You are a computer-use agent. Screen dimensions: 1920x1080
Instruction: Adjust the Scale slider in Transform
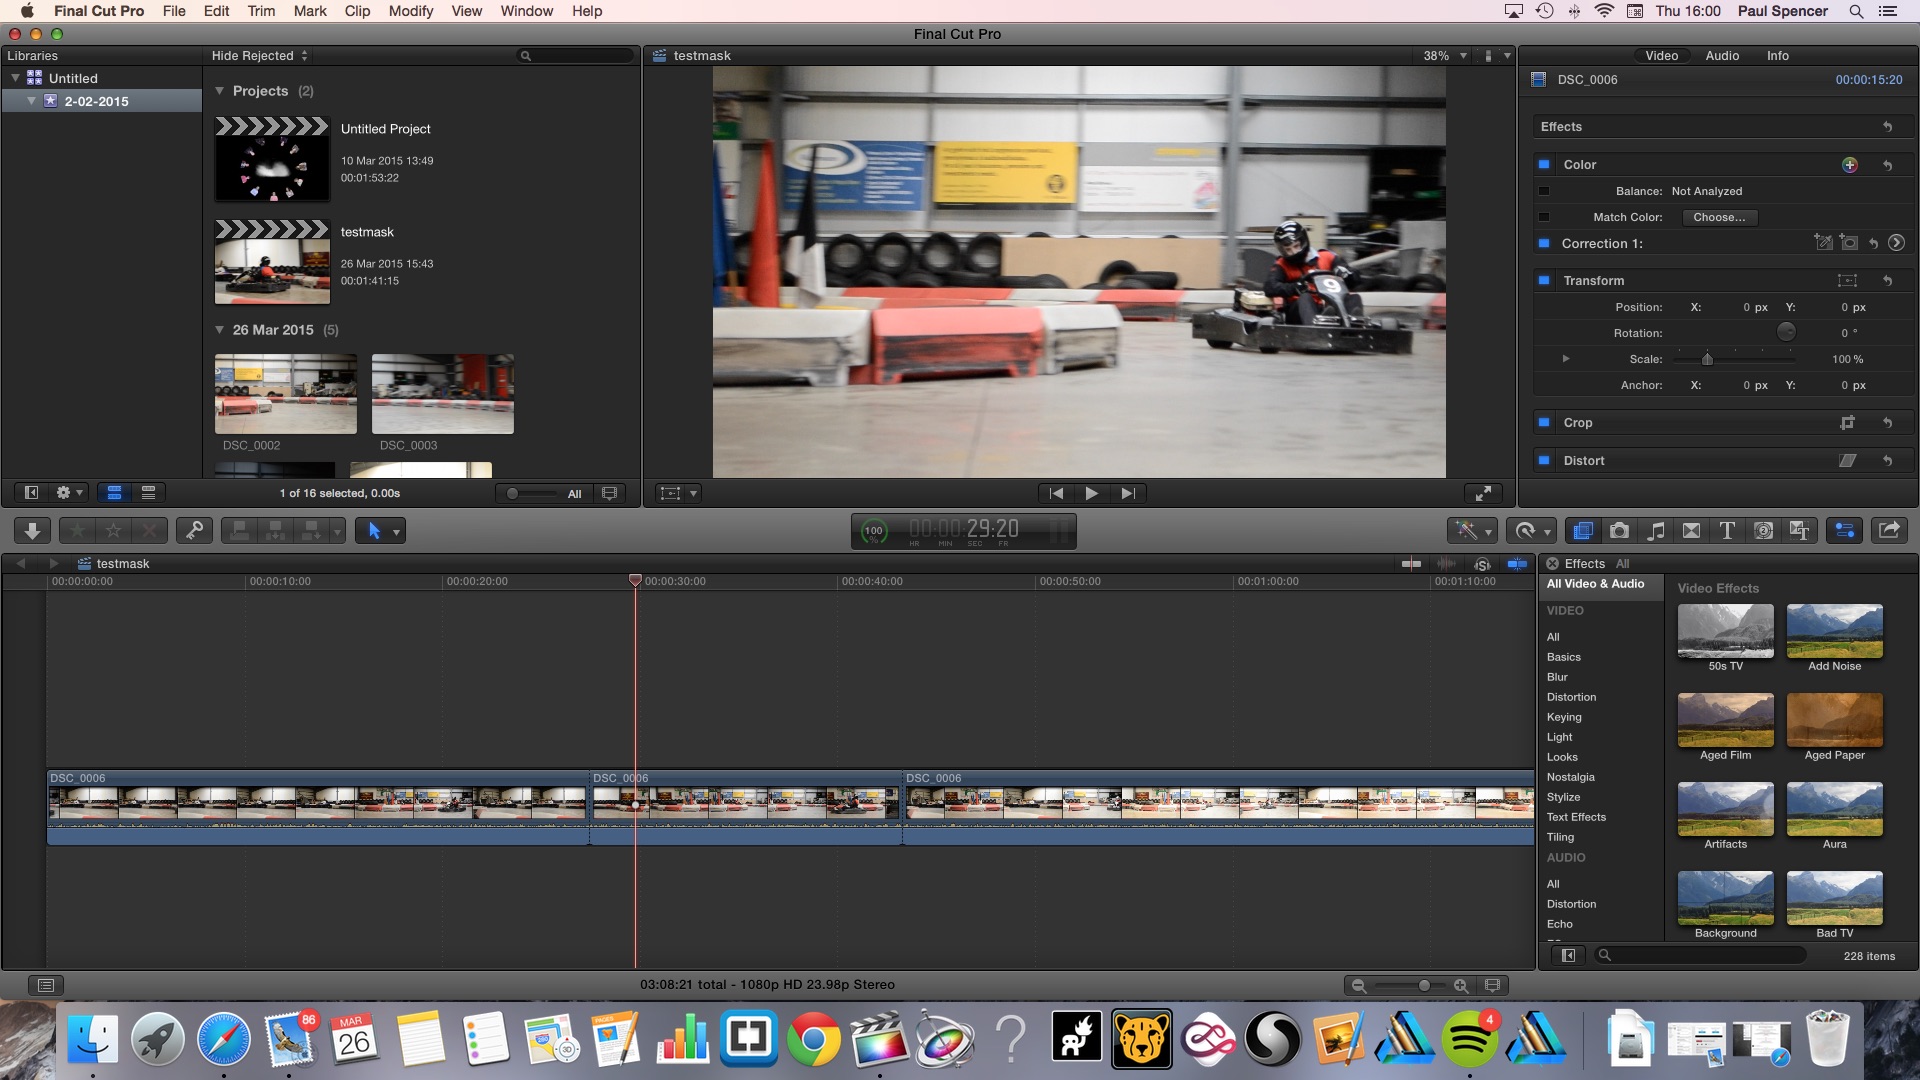pyautogui.click(x=1707, y=359)
